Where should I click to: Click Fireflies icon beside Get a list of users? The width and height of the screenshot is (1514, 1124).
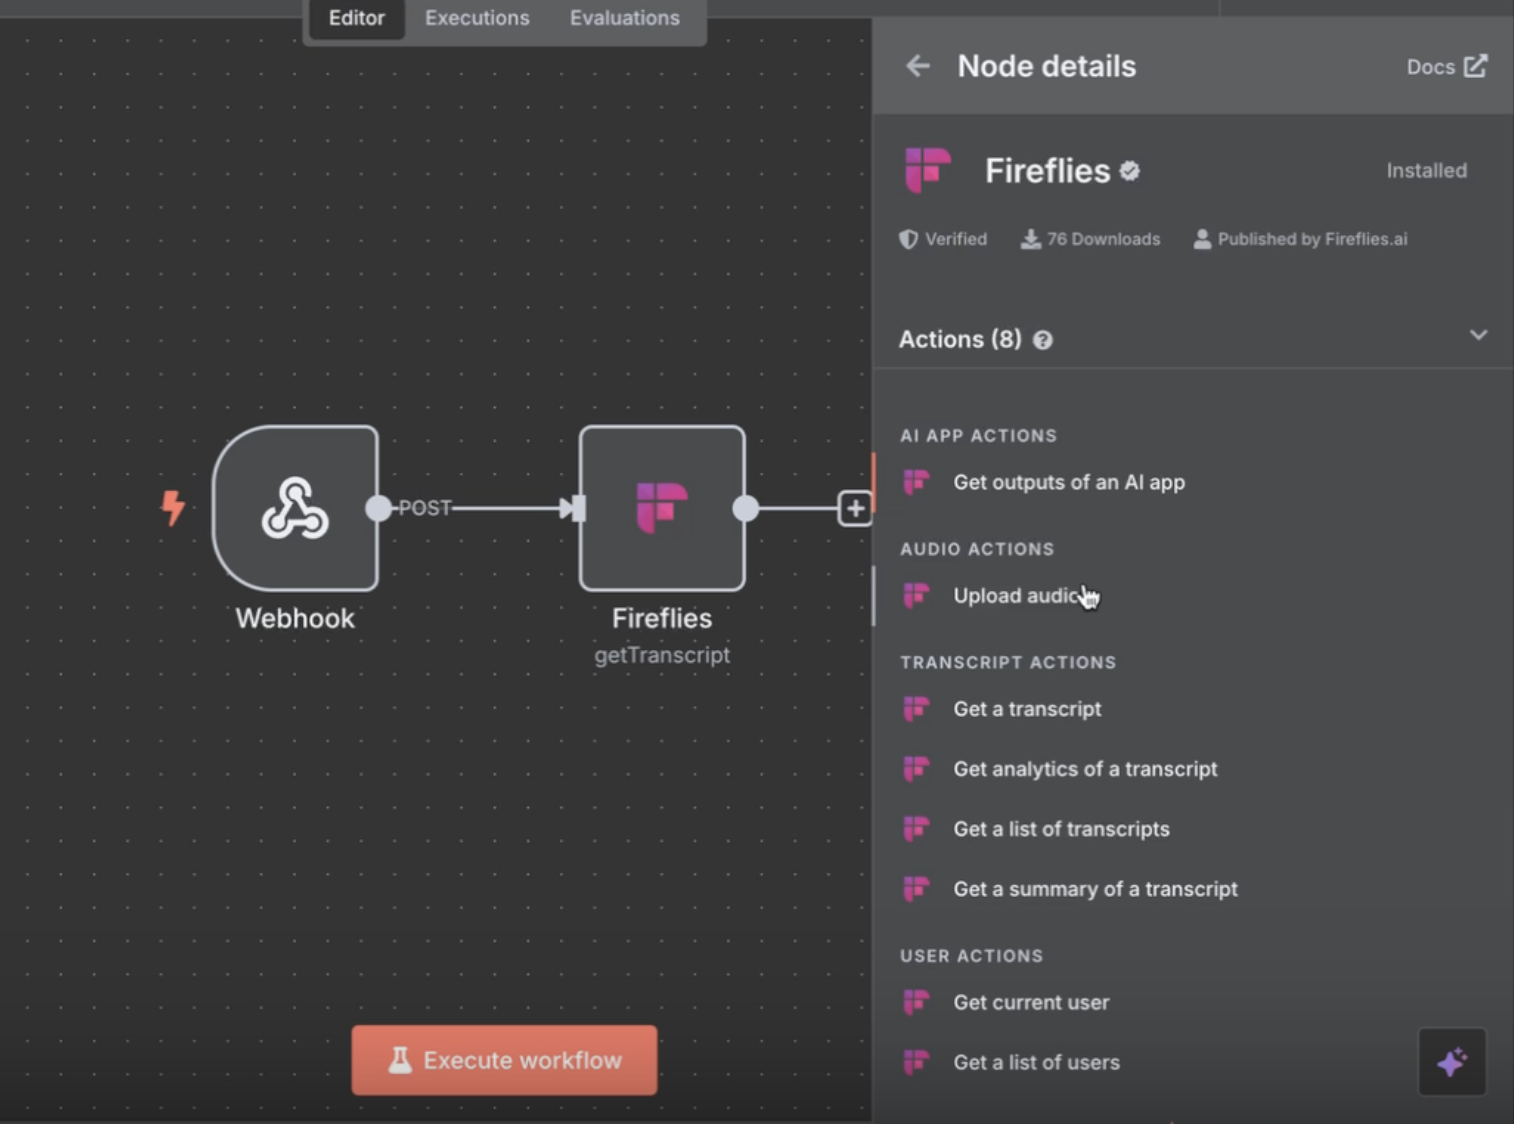tap(916, 1062)
